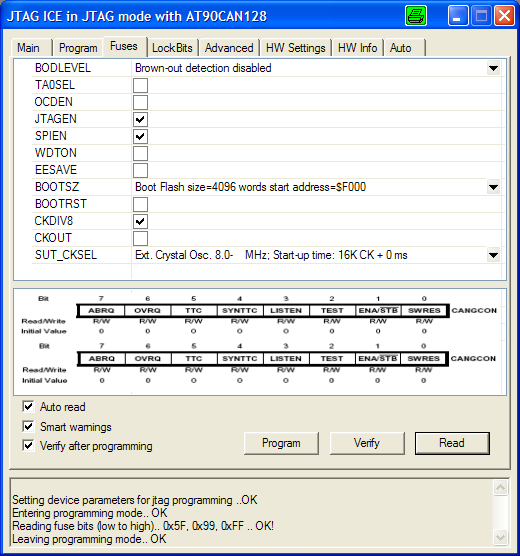Expand the BOOTSZ dropdown arrow
Viewport: 520px width, 556px height.
click(x=493, y=187)
